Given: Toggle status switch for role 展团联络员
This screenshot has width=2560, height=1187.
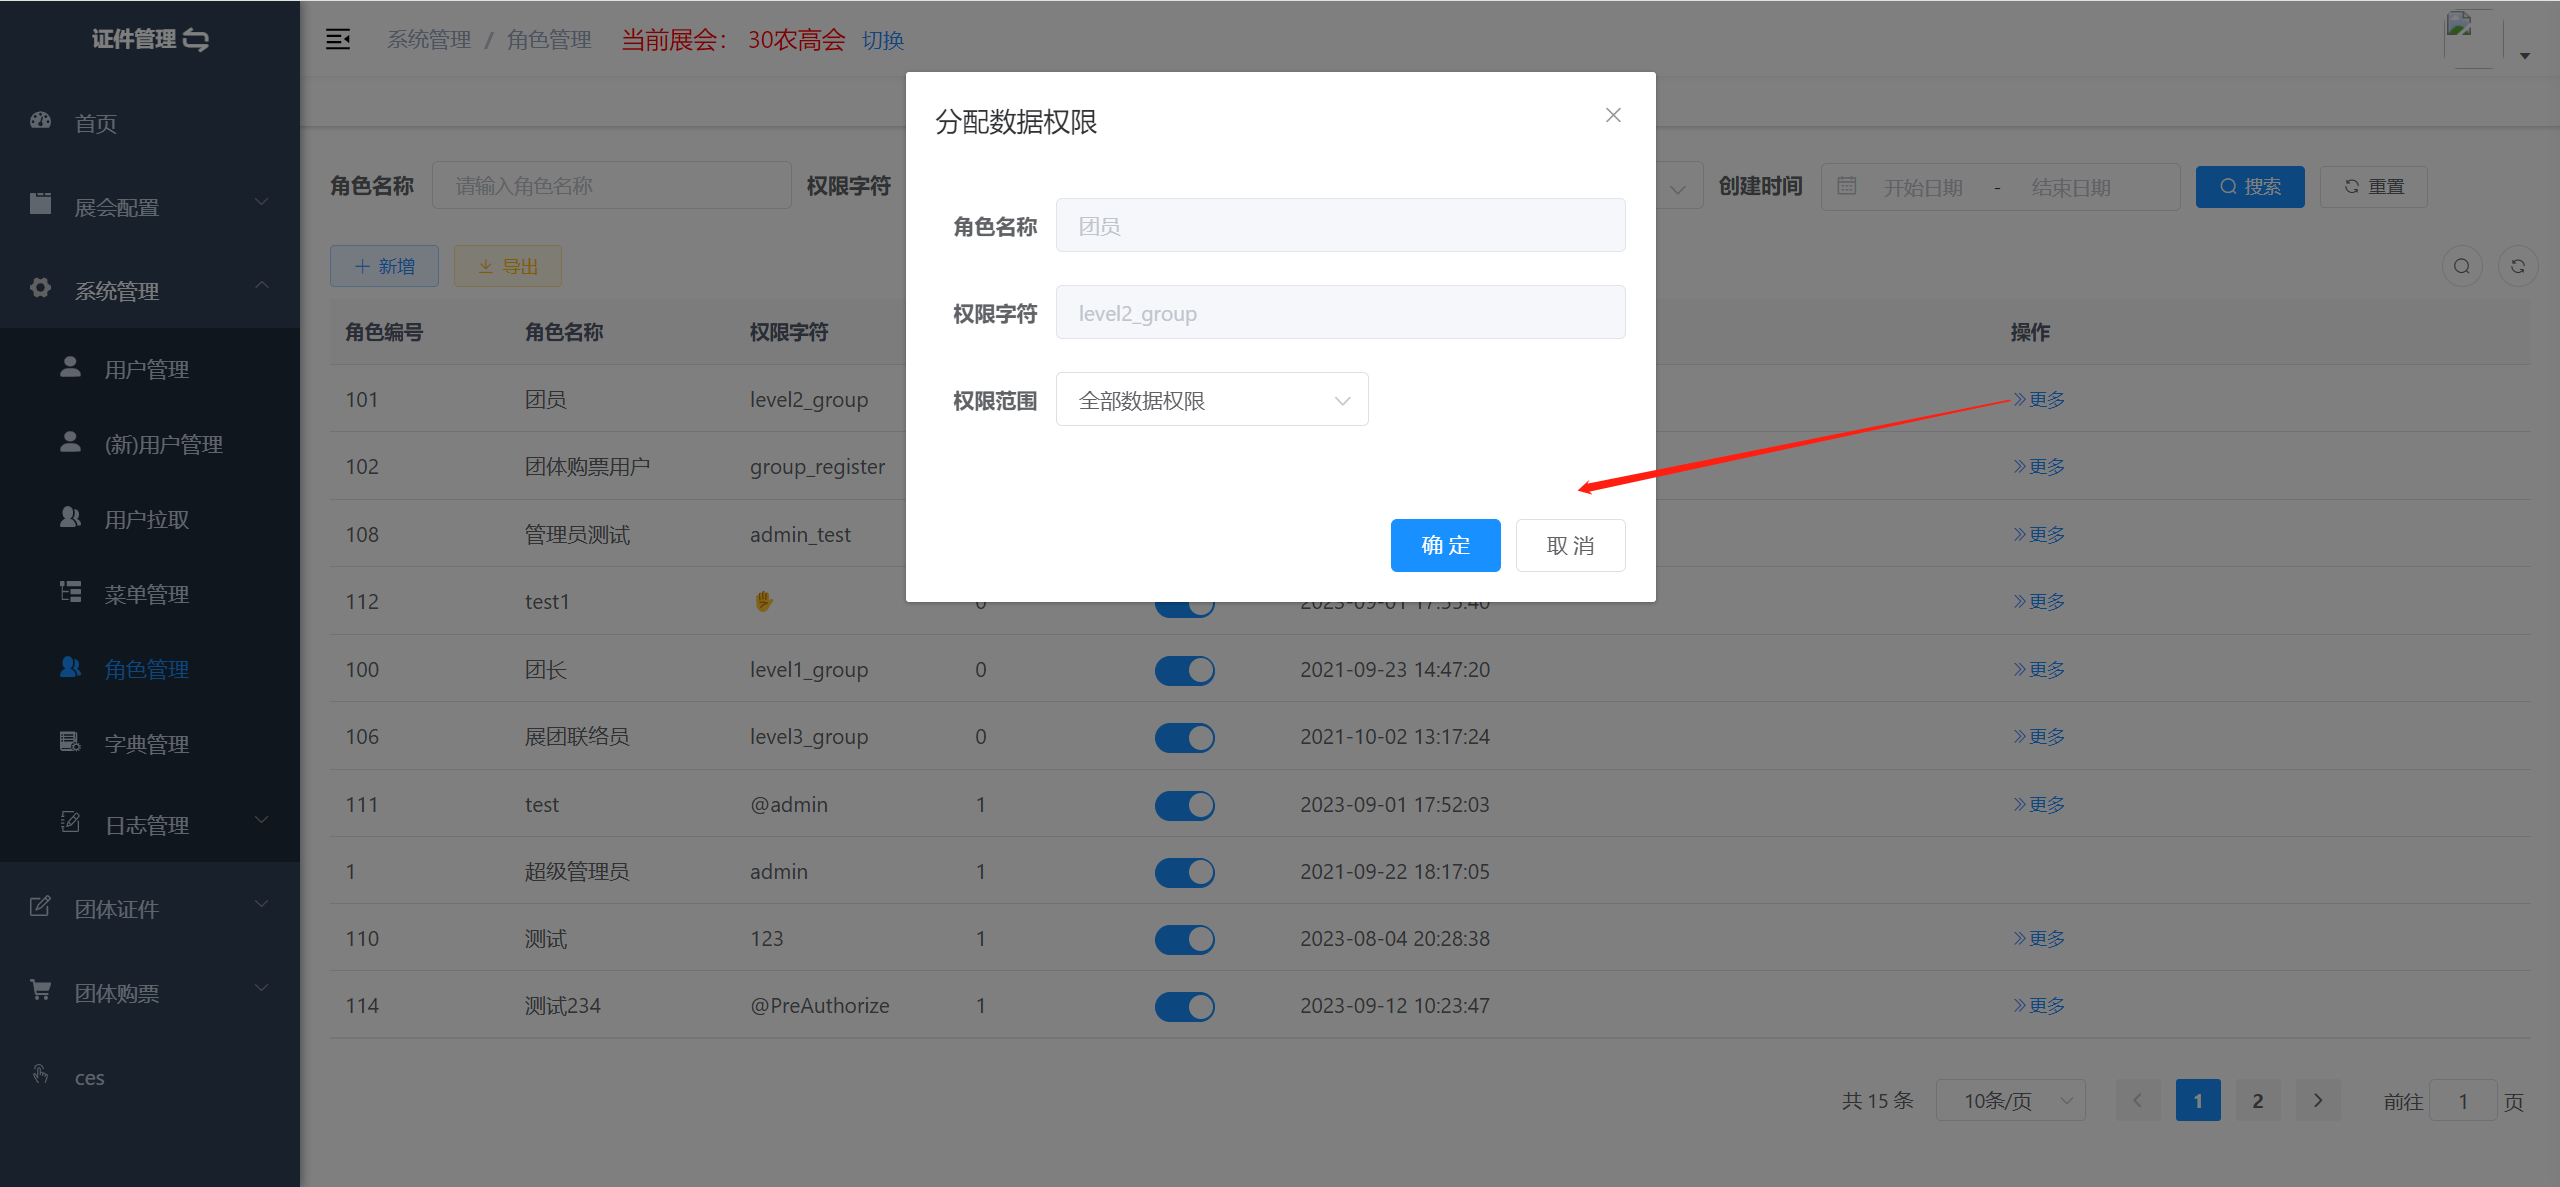Looking at the screenshot, I should point(1185,738).
